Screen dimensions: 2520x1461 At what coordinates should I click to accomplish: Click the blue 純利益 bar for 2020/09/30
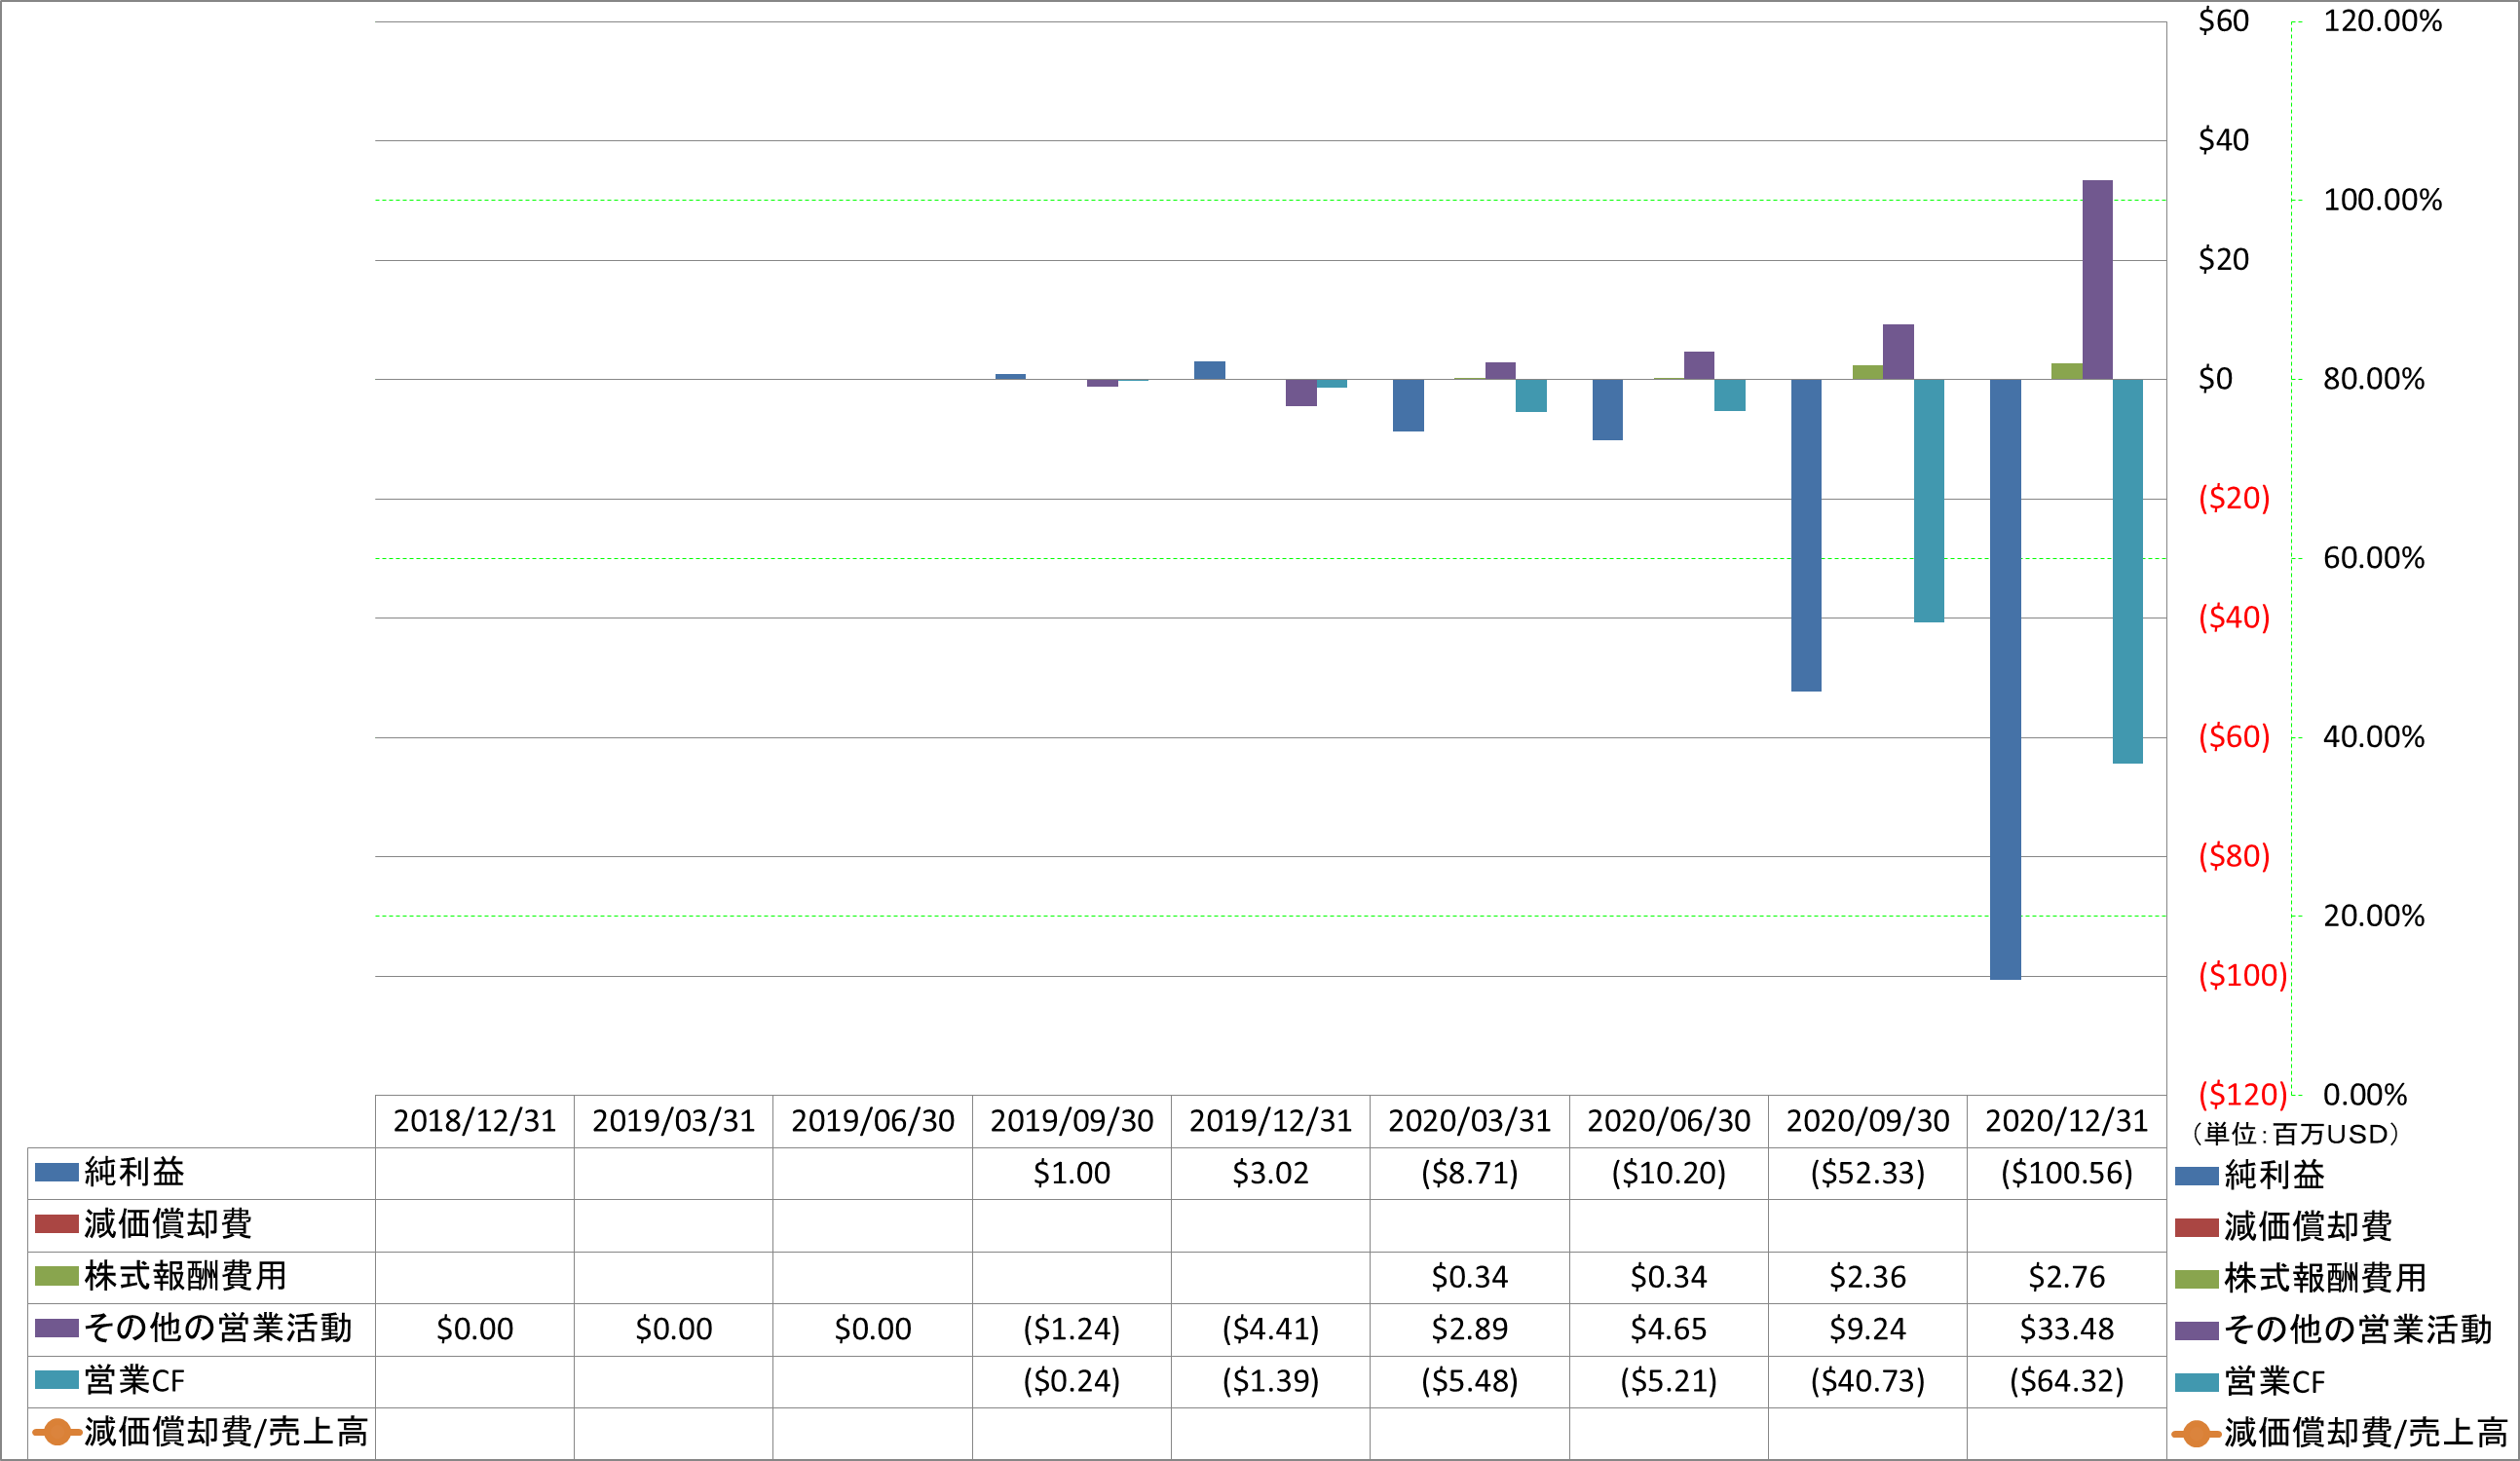[1806, 535]
